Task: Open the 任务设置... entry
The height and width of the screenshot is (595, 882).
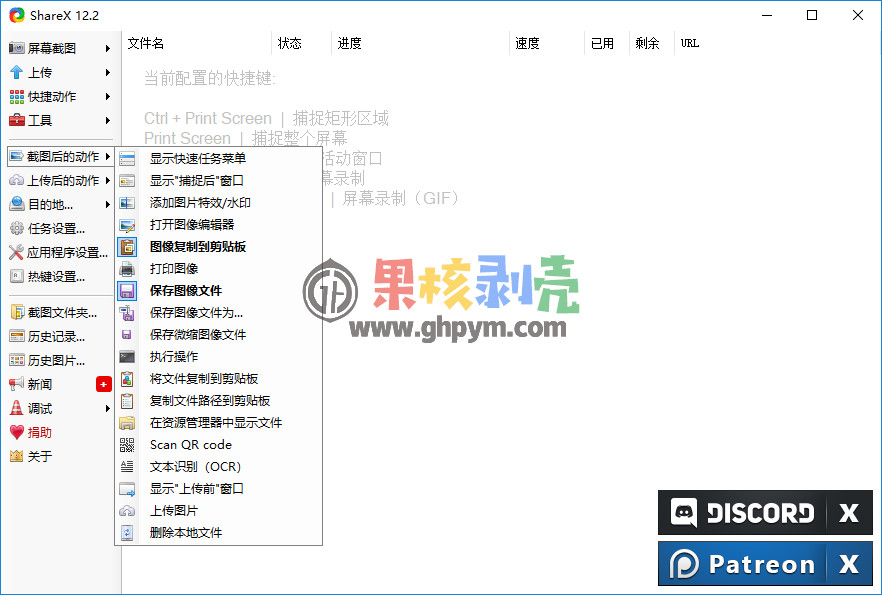Action: click(x=61, y=228)
